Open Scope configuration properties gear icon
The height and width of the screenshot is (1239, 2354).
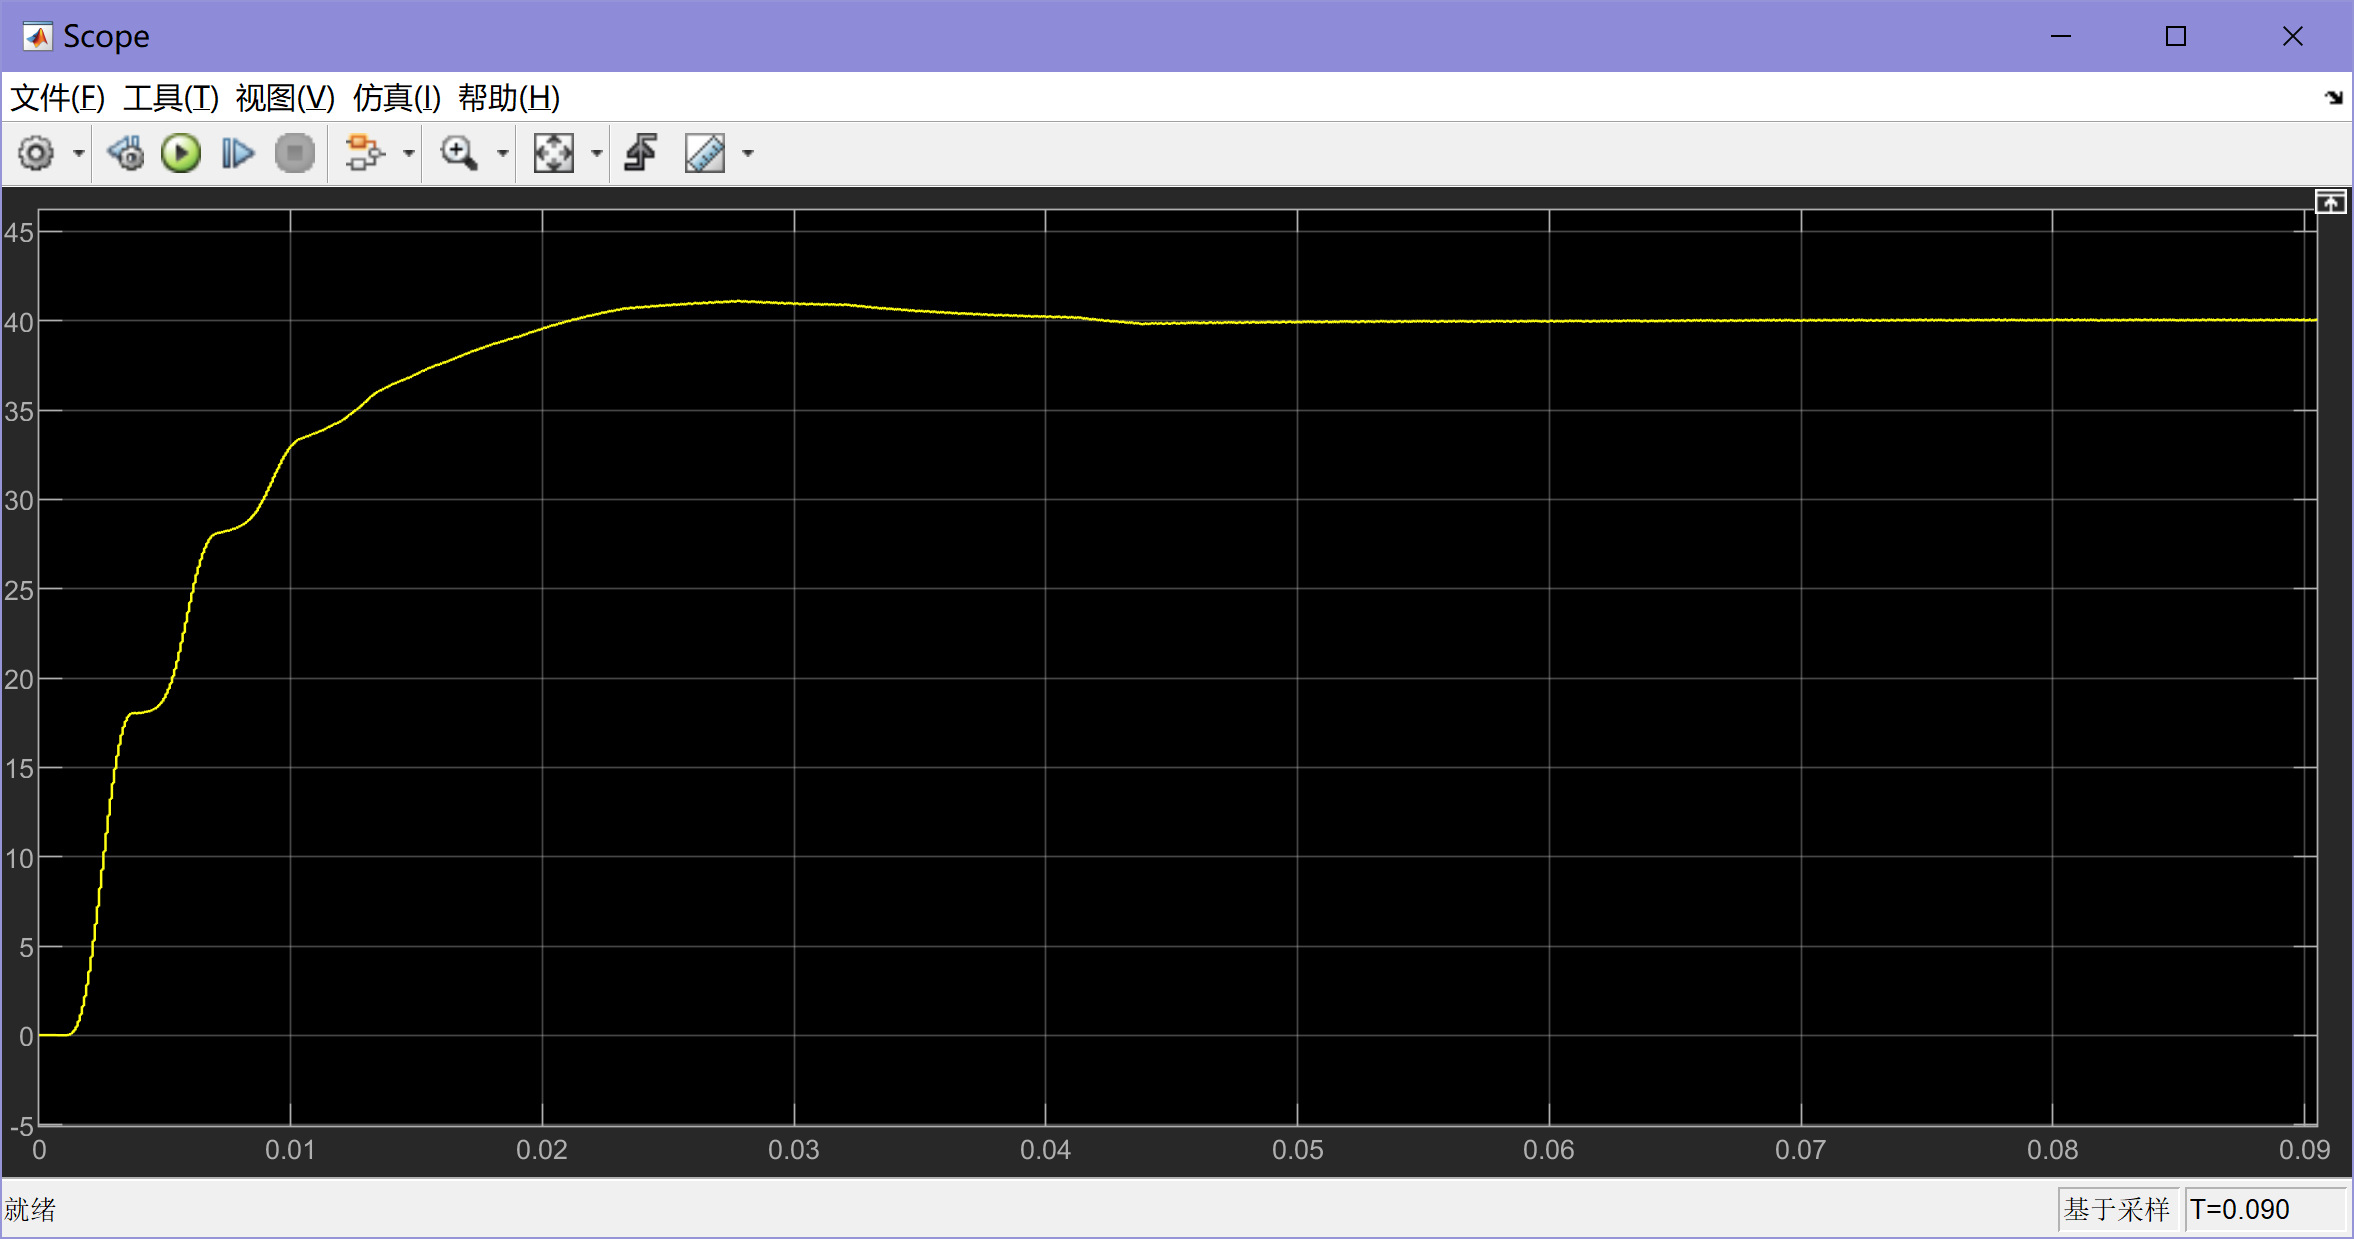pyautogui.click(x=36, y=153)
